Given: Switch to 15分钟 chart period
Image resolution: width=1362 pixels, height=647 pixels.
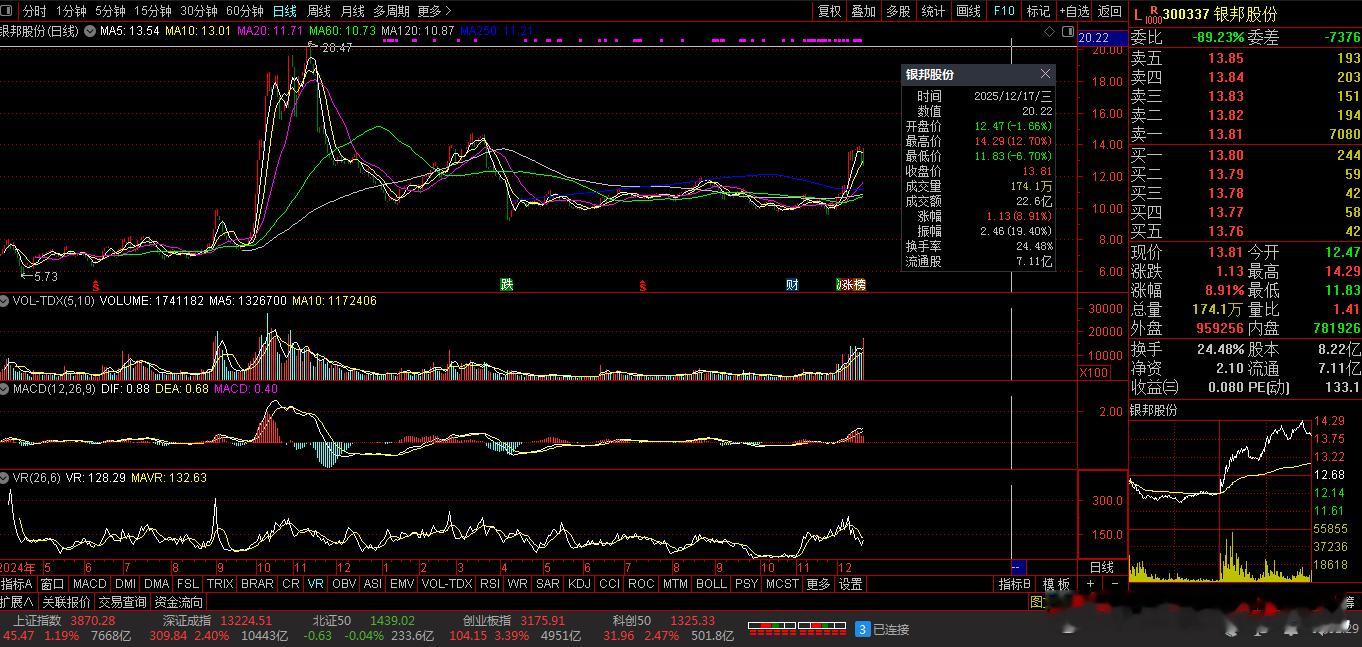Looking at the screenshot, I should pos(152,11).
